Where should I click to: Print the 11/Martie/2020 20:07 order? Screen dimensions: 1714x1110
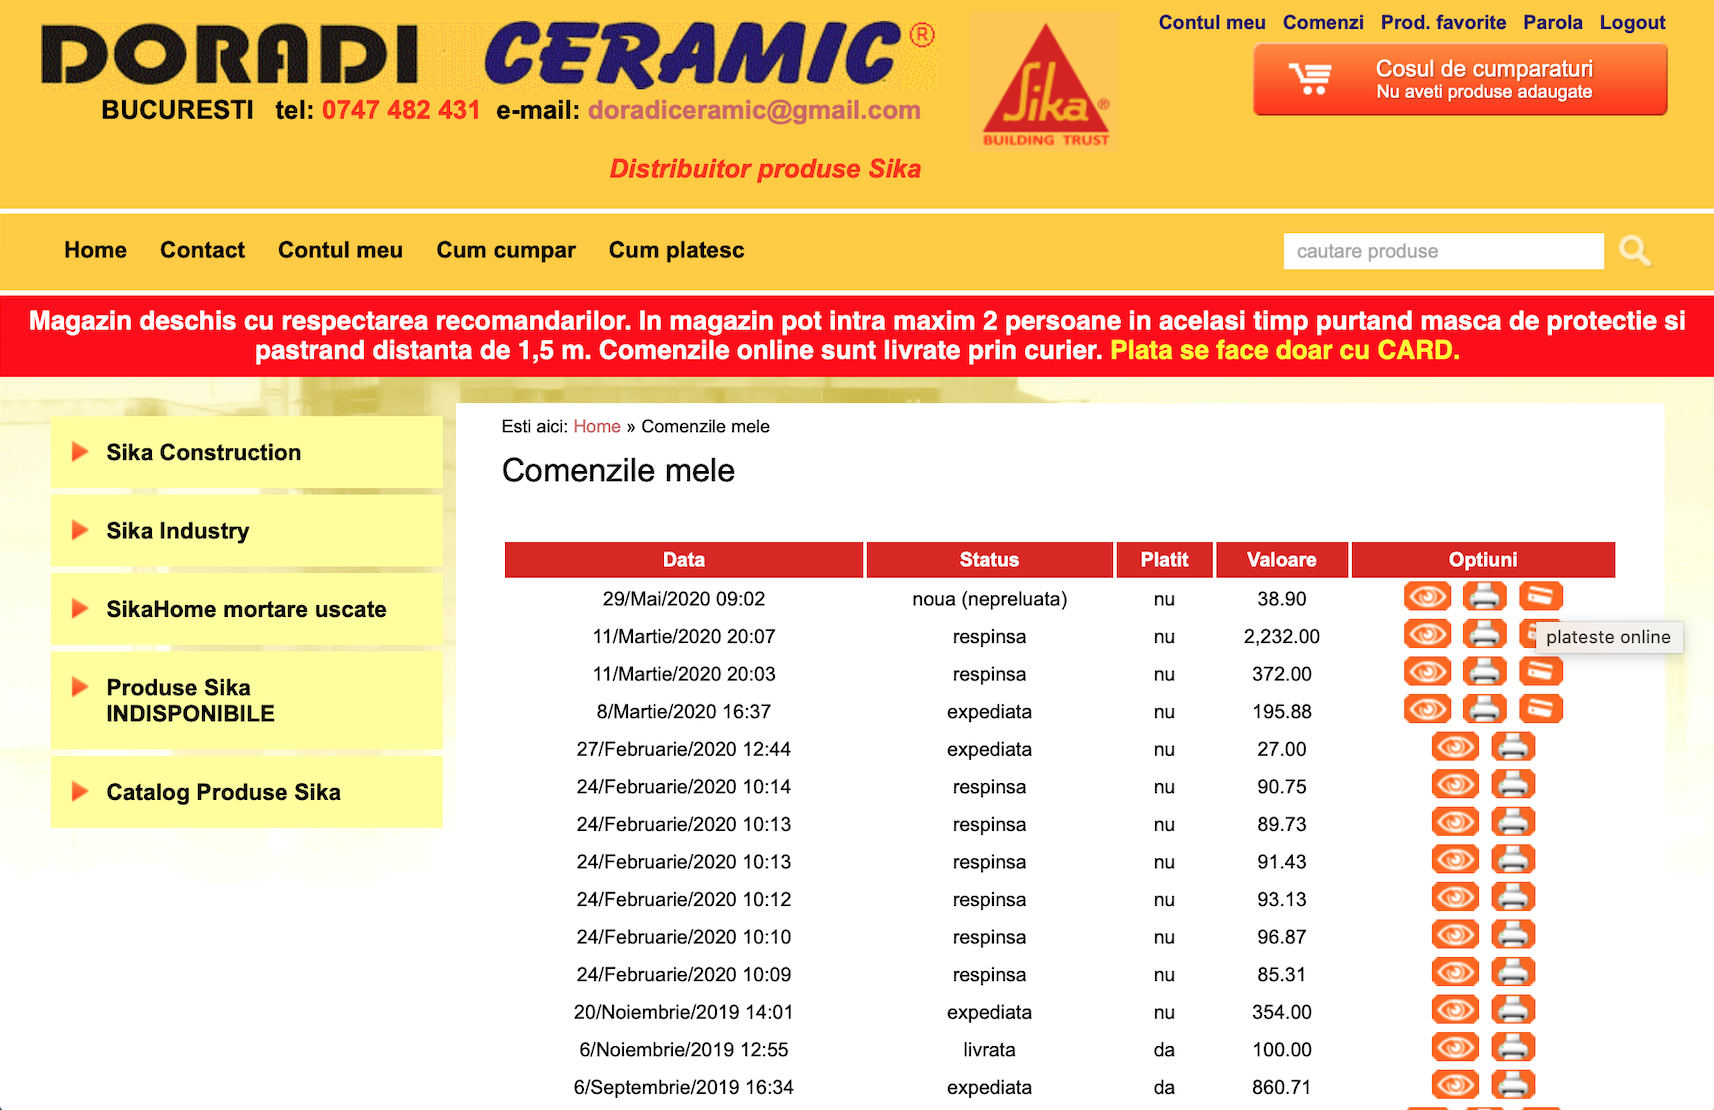pyautogui.click(x=1485, y=634)
